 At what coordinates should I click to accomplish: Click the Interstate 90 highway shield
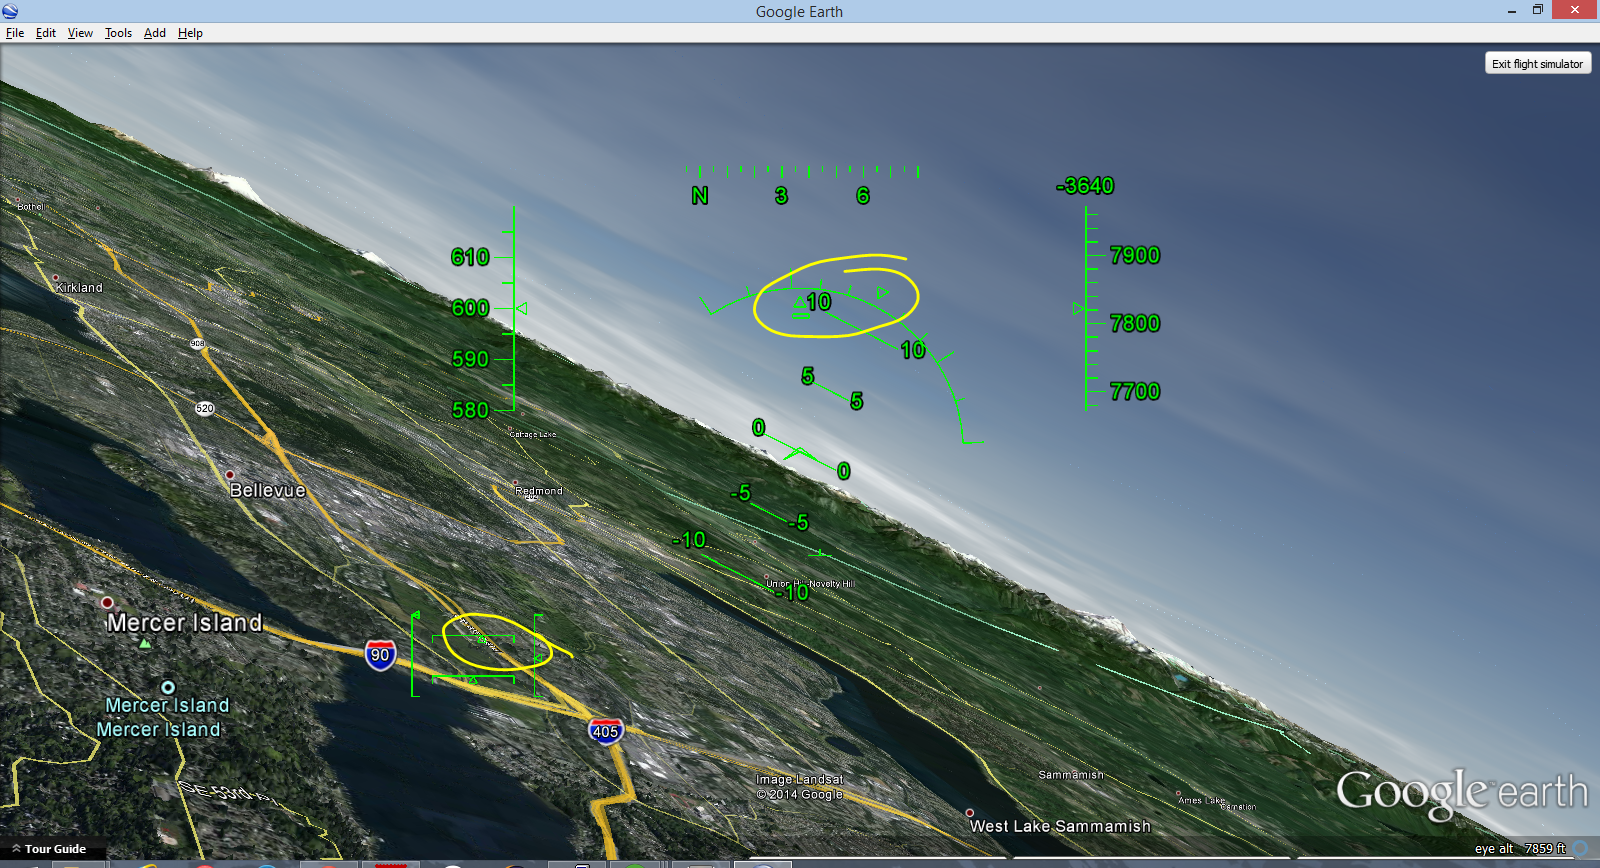pyautogui.click(x=380, y=655)
